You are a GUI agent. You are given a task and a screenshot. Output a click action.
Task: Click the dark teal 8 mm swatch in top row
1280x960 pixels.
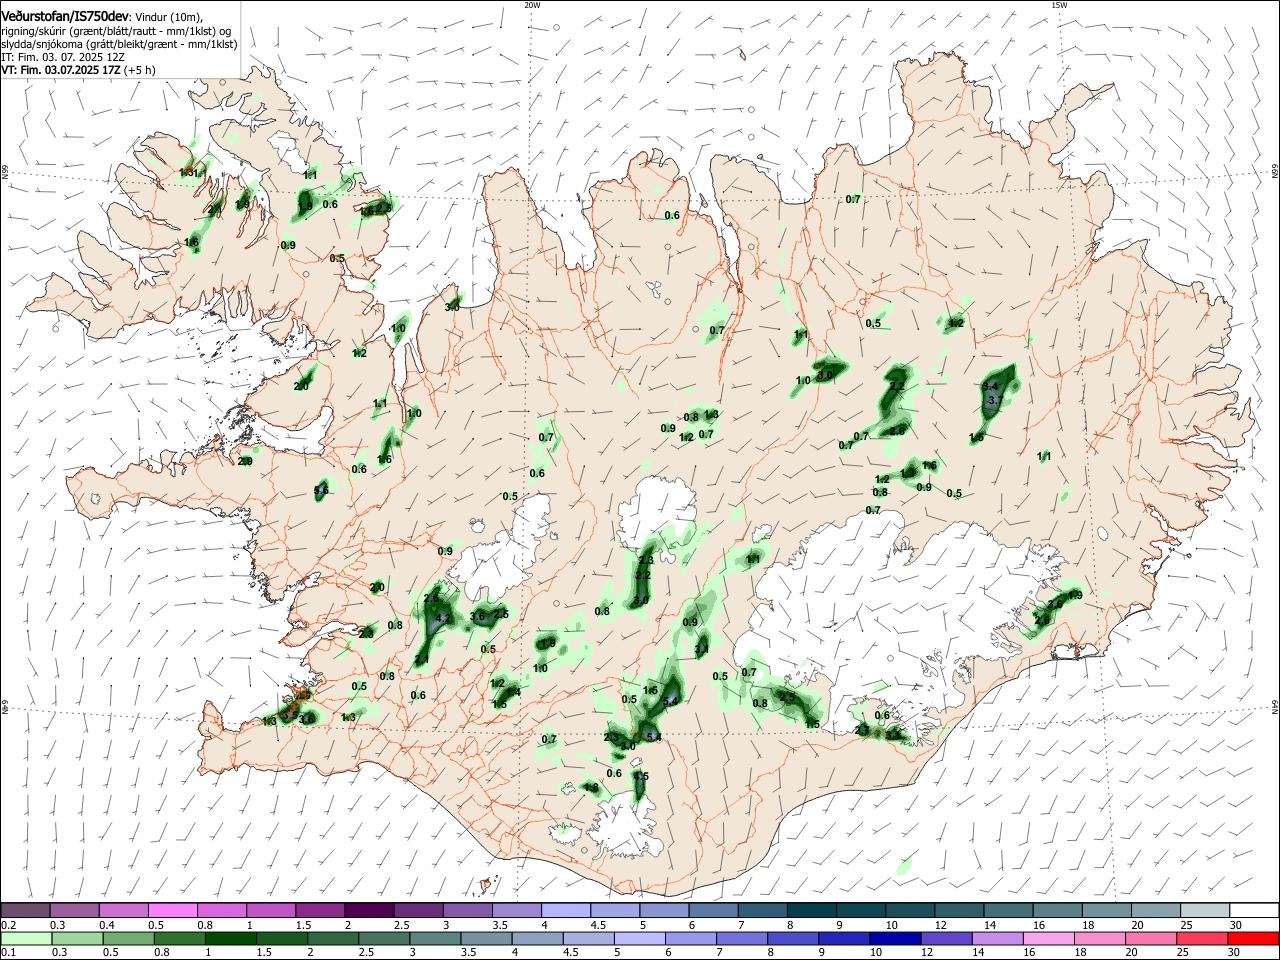[812, 910]
